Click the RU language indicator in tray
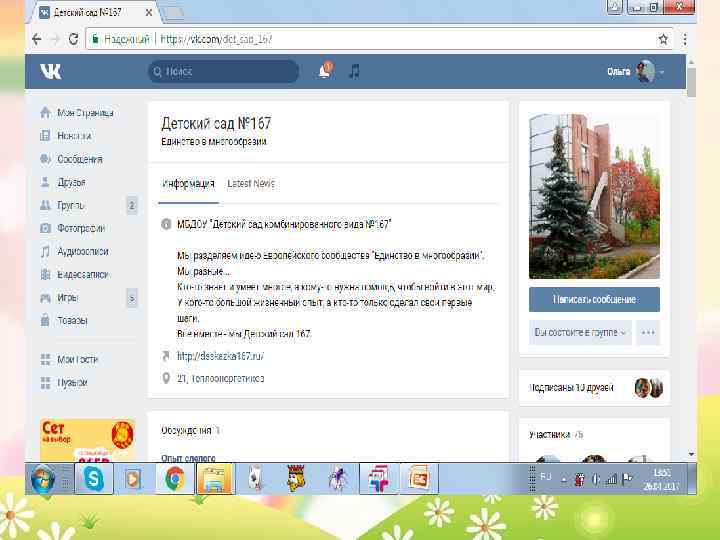 546,477
